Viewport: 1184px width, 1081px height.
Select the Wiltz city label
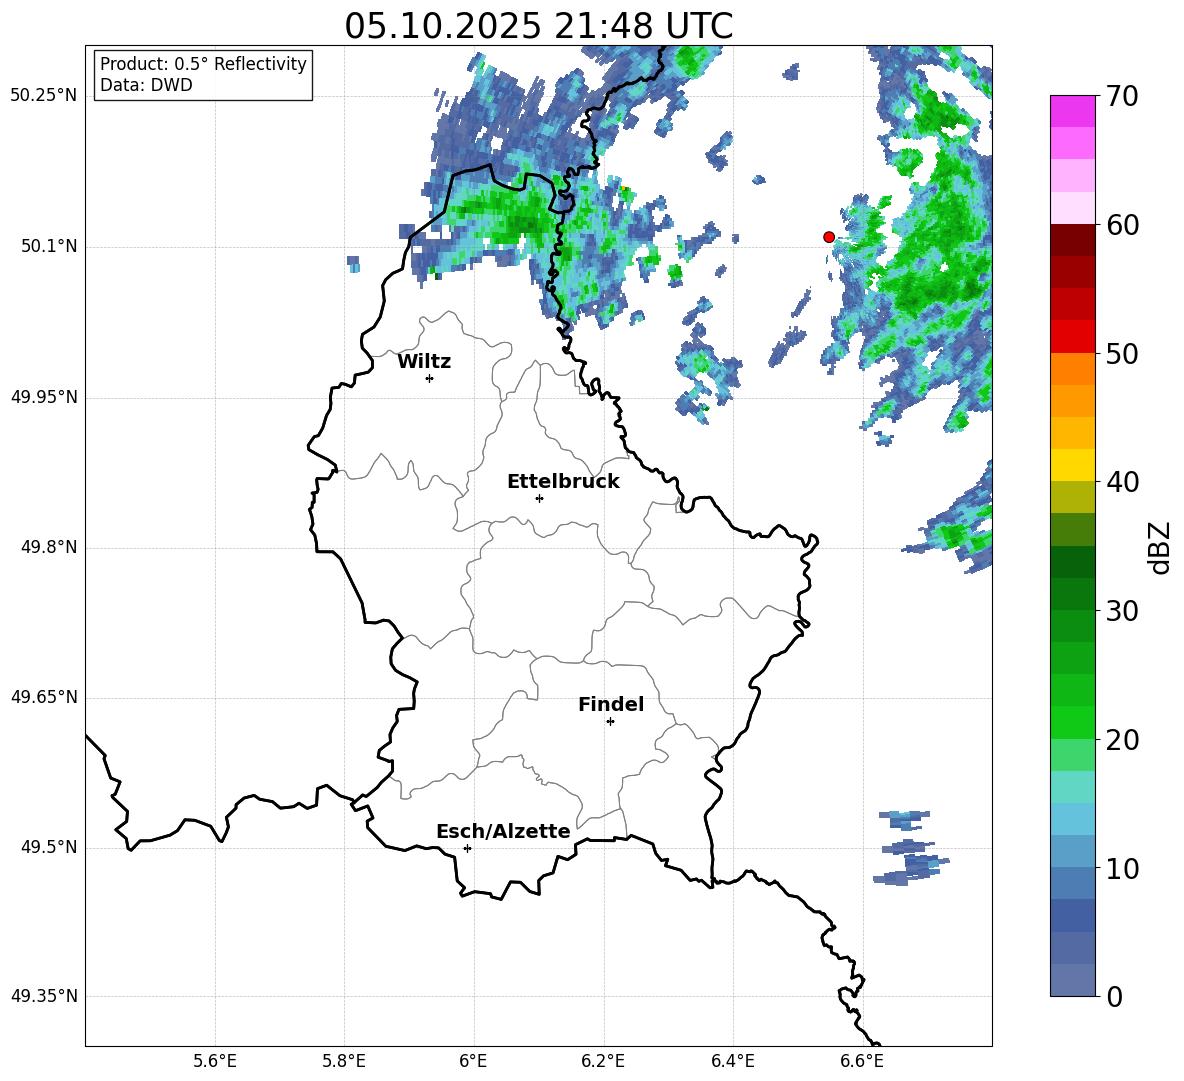coord(424,362)
